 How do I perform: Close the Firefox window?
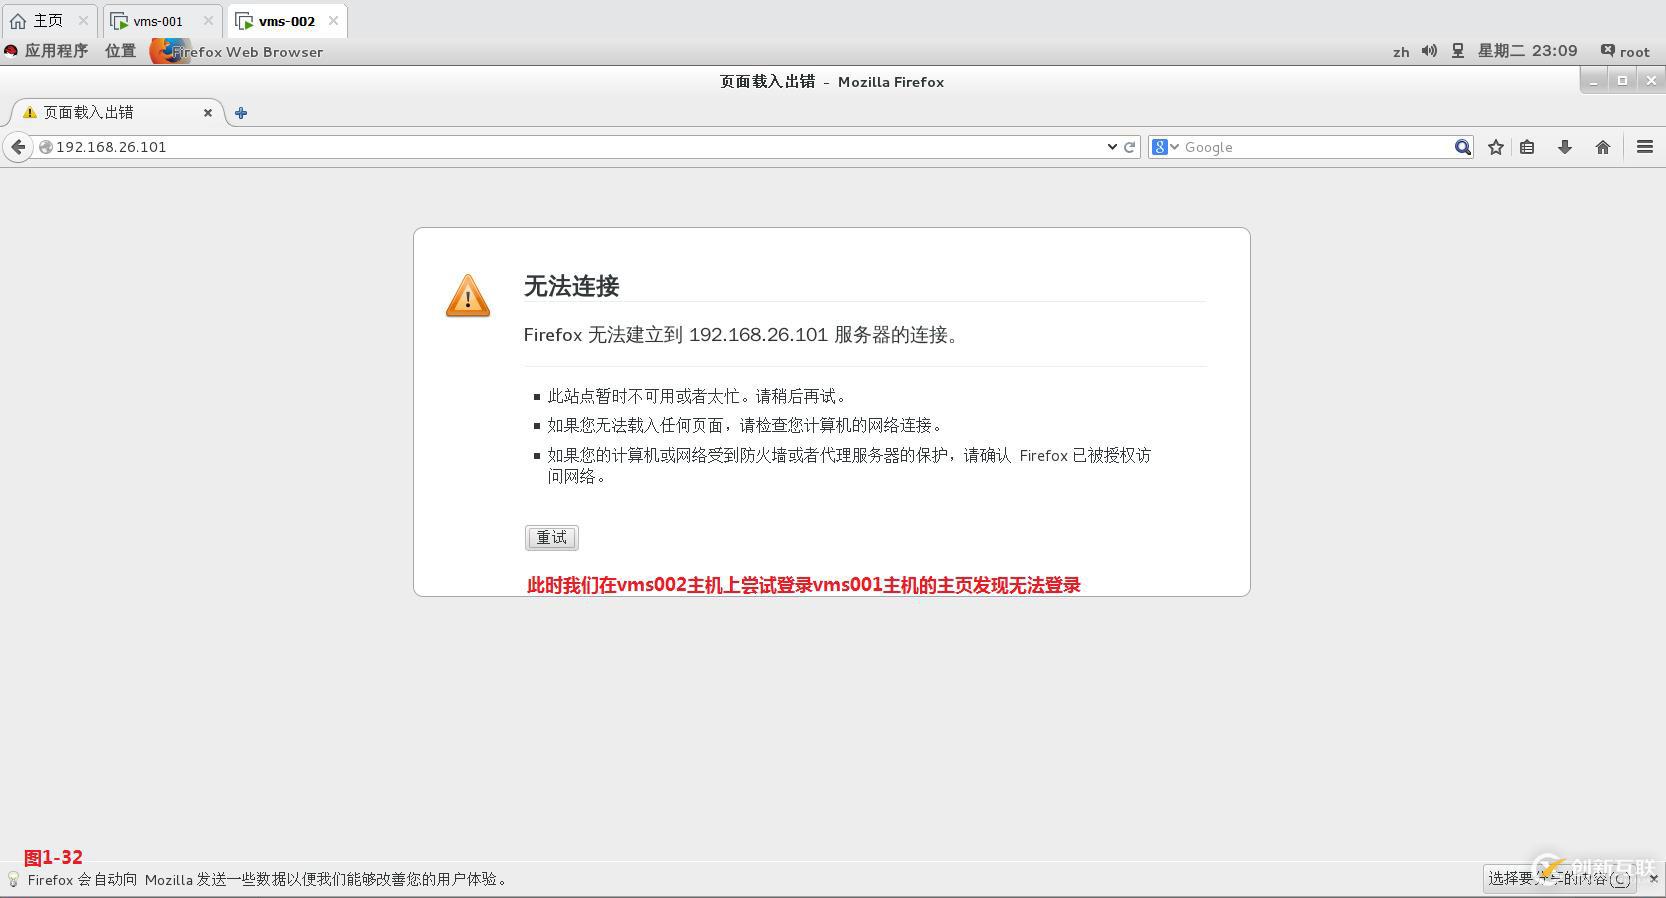click(1651, 81)
